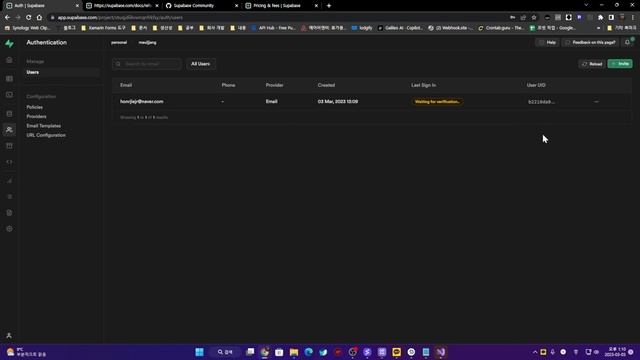Image resolution: width=640 pixels, height=360 pixels.
Task: Open File Explorer from the taskbar
Action: click(x=294, y=352)
